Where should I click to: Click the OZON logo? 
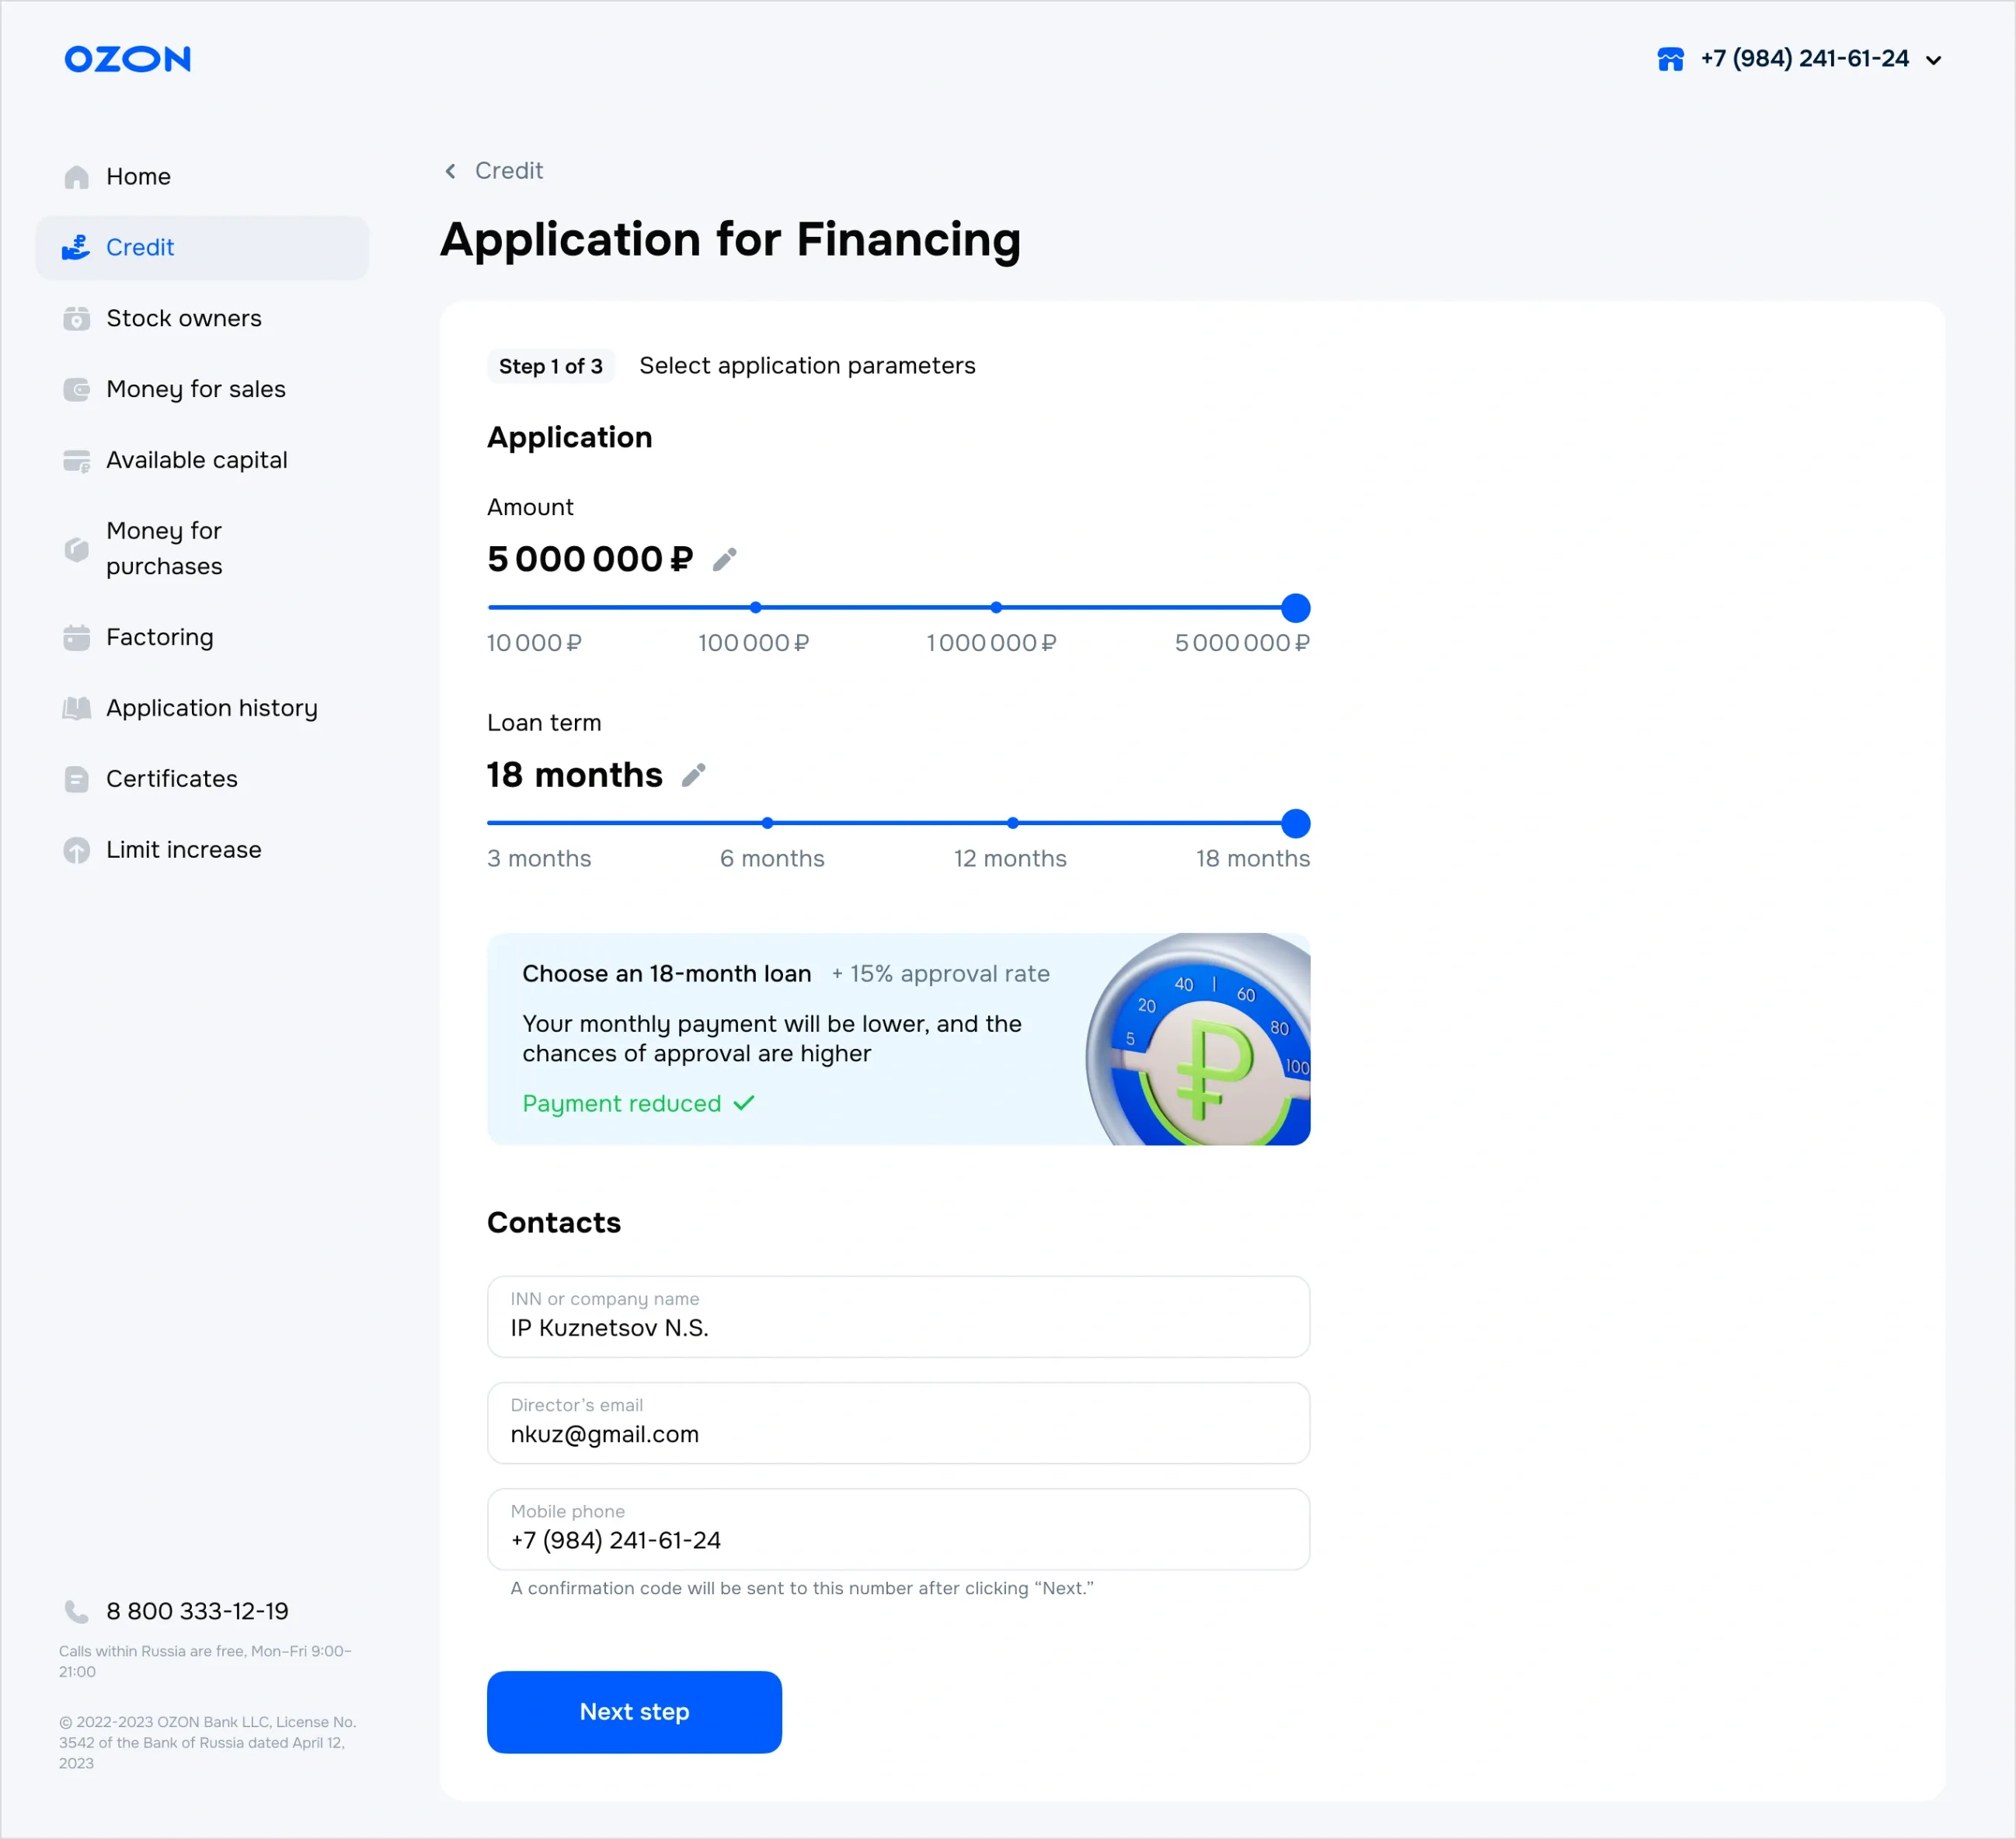(127, 59)
